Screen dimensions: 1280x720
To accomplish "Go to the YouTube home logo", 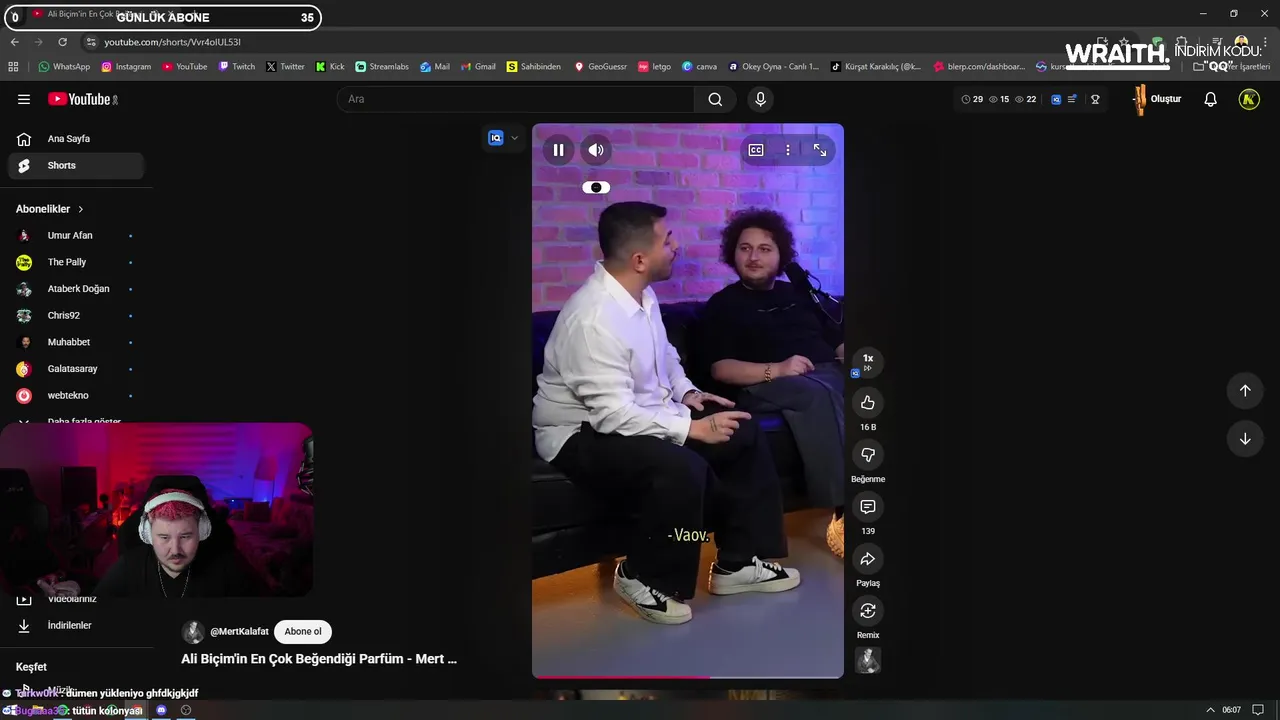I will coord(82,99).
